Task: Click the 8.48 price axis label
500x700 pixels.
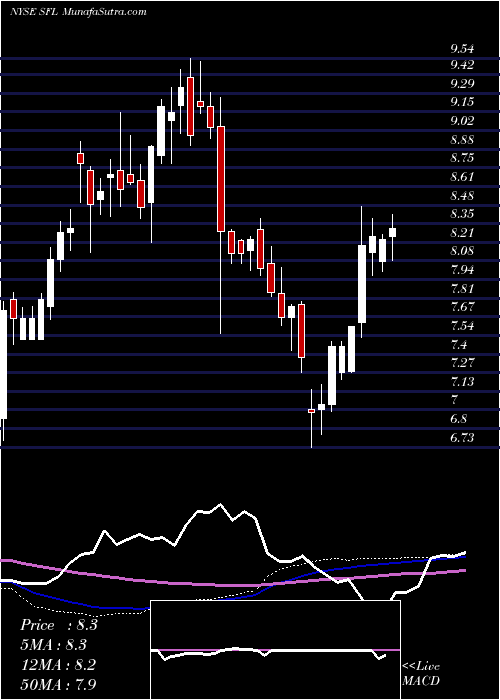Action: 462,196
